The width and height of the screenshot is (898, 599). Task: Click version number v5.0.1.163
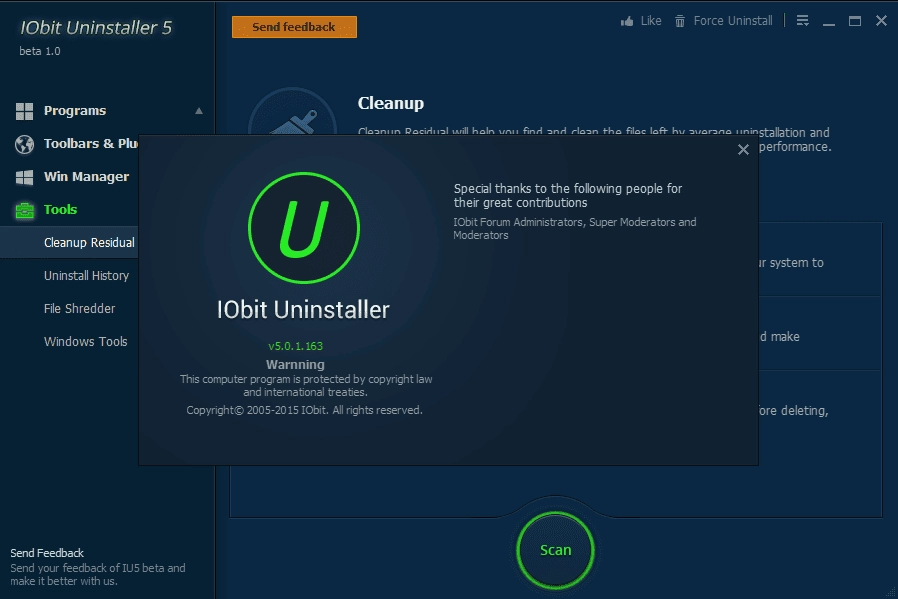(x=296, y=346)
